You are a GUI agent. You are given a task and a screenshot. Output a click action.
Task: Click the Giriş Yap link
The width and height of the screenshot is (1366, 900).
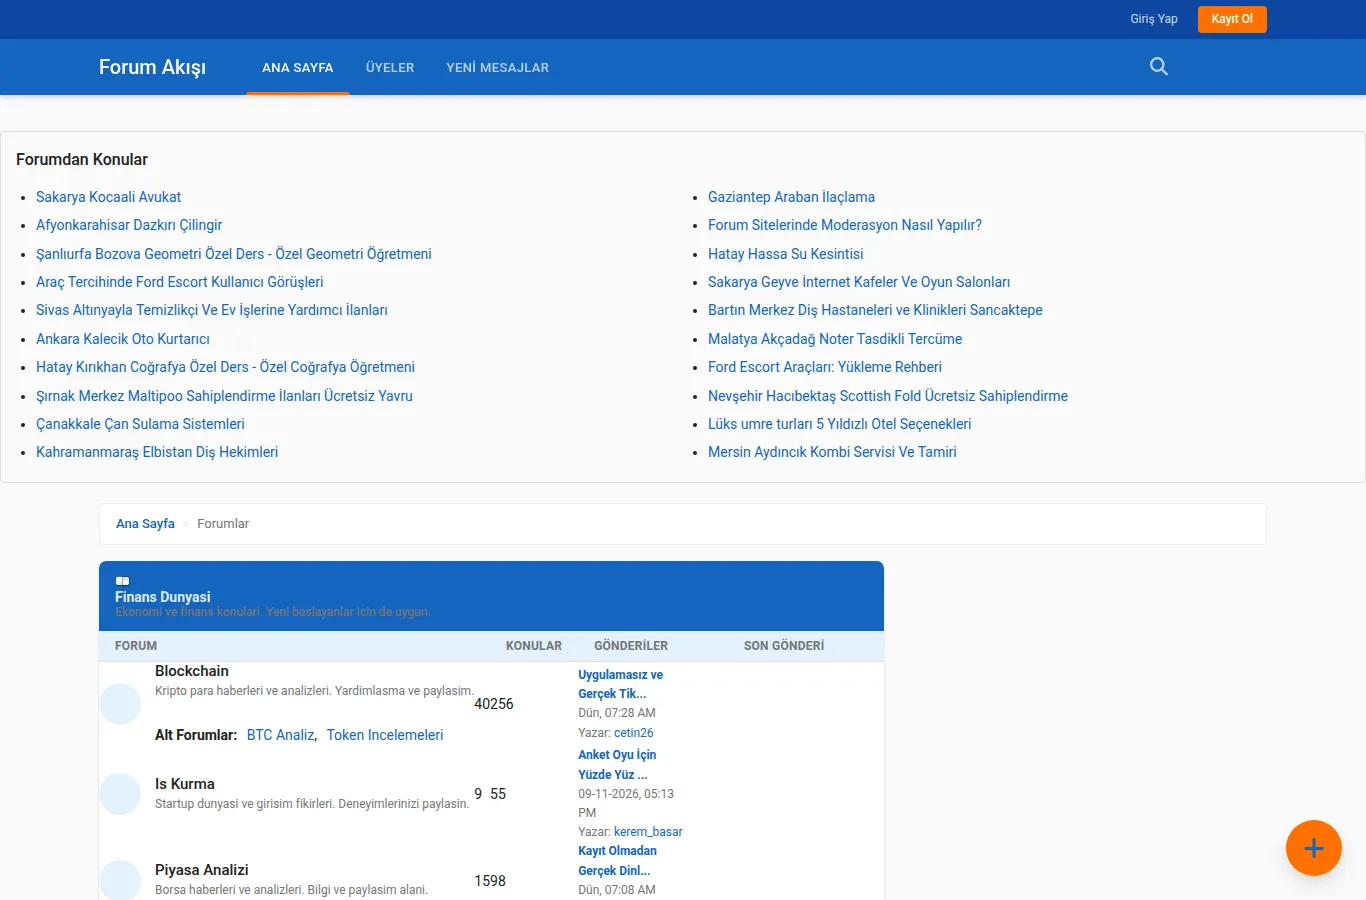click(1154, 19)
